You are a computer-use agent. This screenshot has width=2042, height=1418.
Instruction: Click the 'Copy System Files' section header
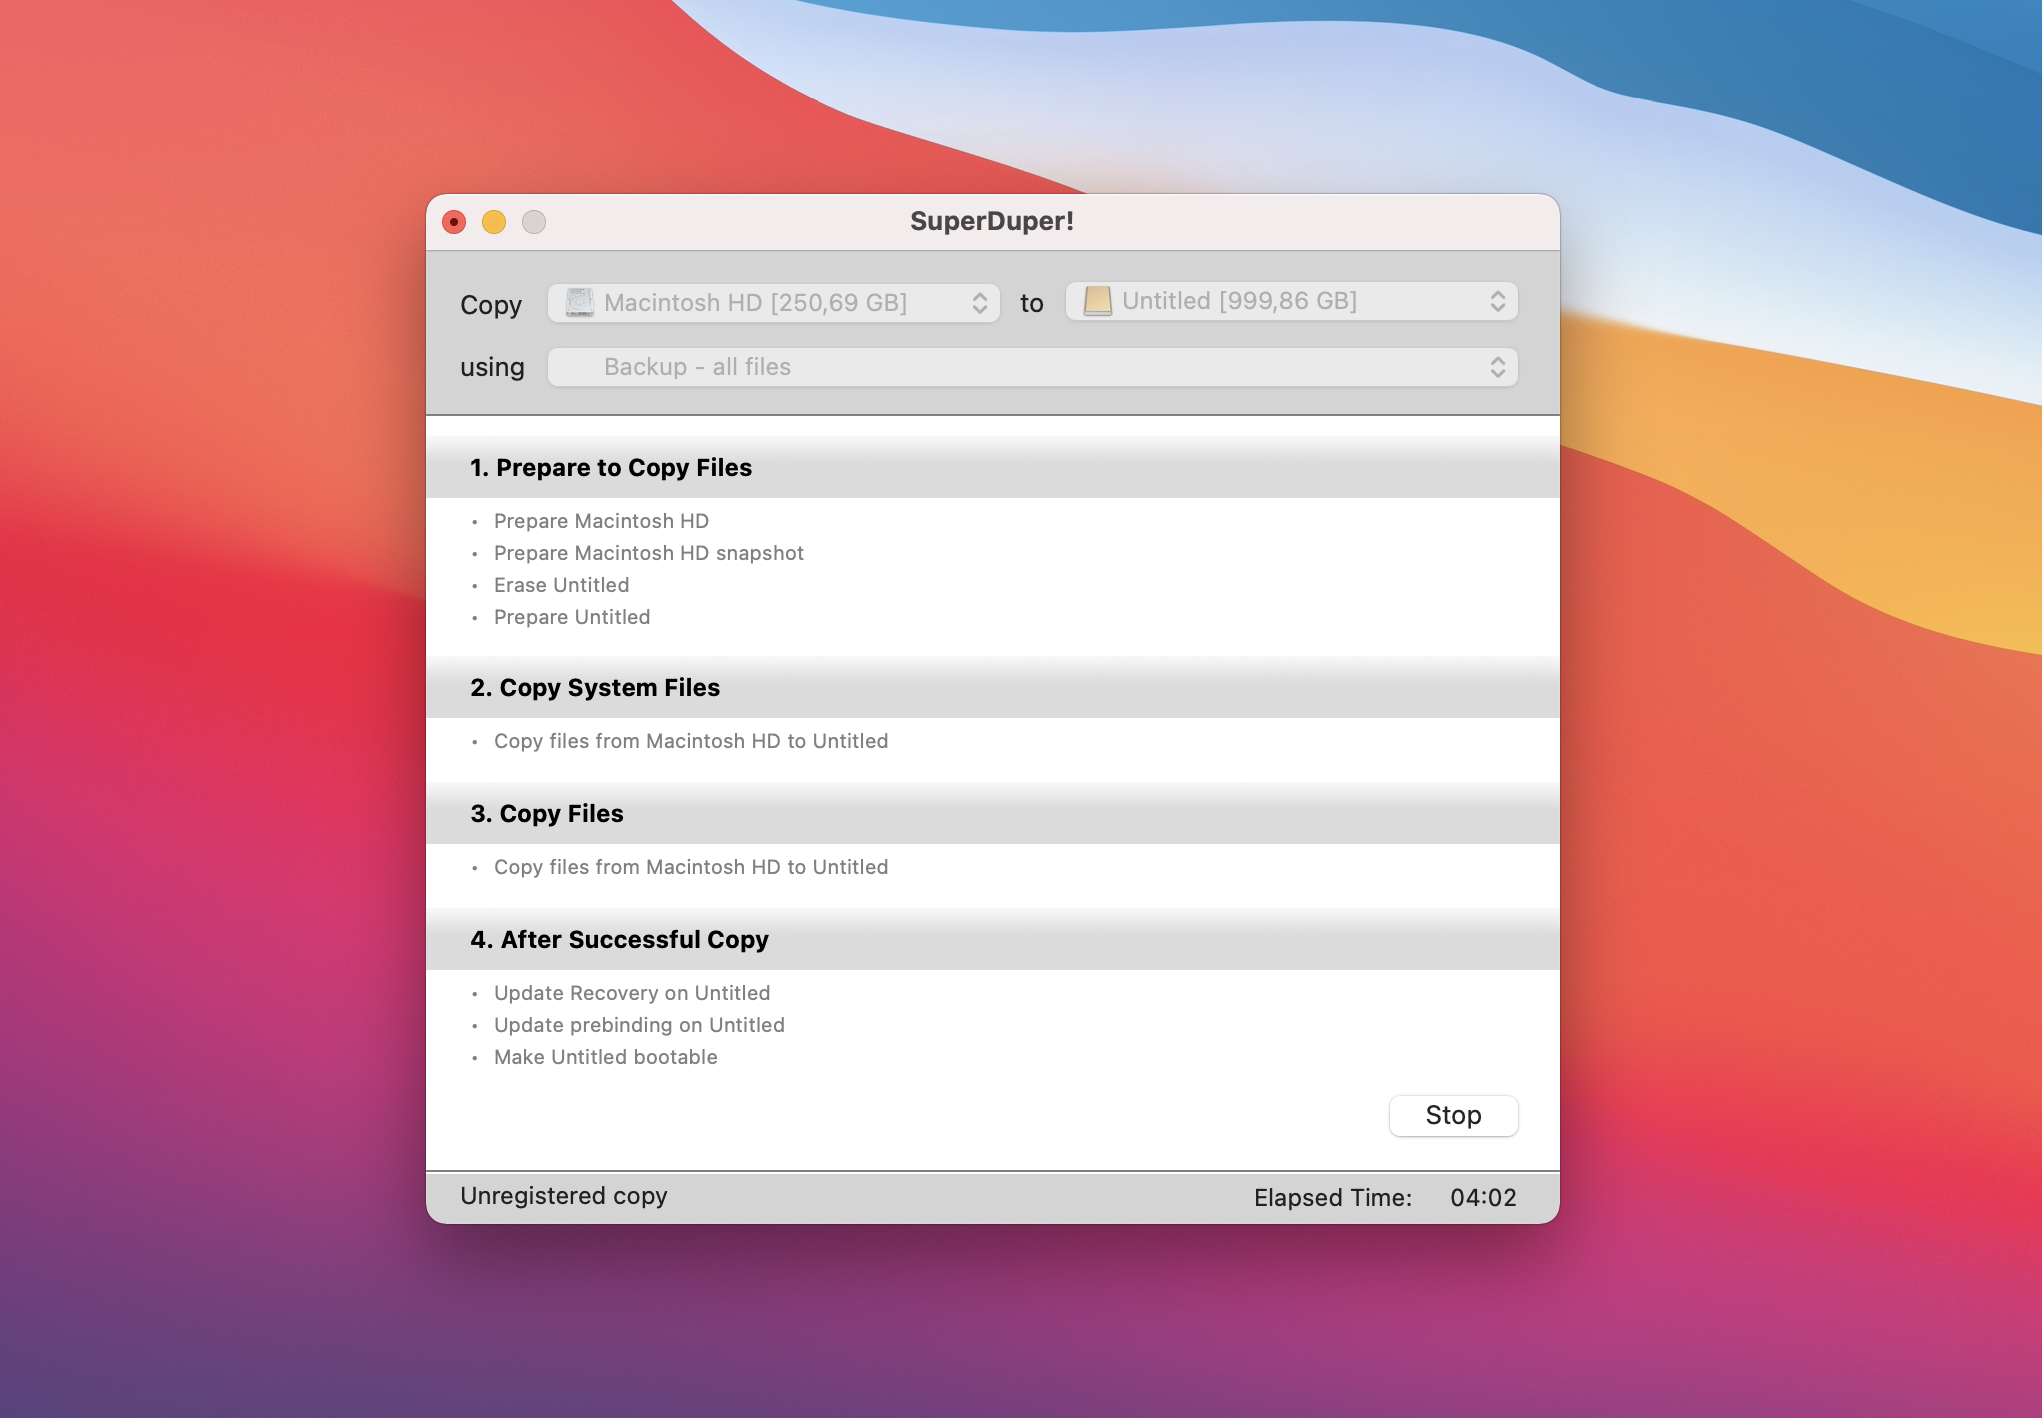[x=993, y=687]
